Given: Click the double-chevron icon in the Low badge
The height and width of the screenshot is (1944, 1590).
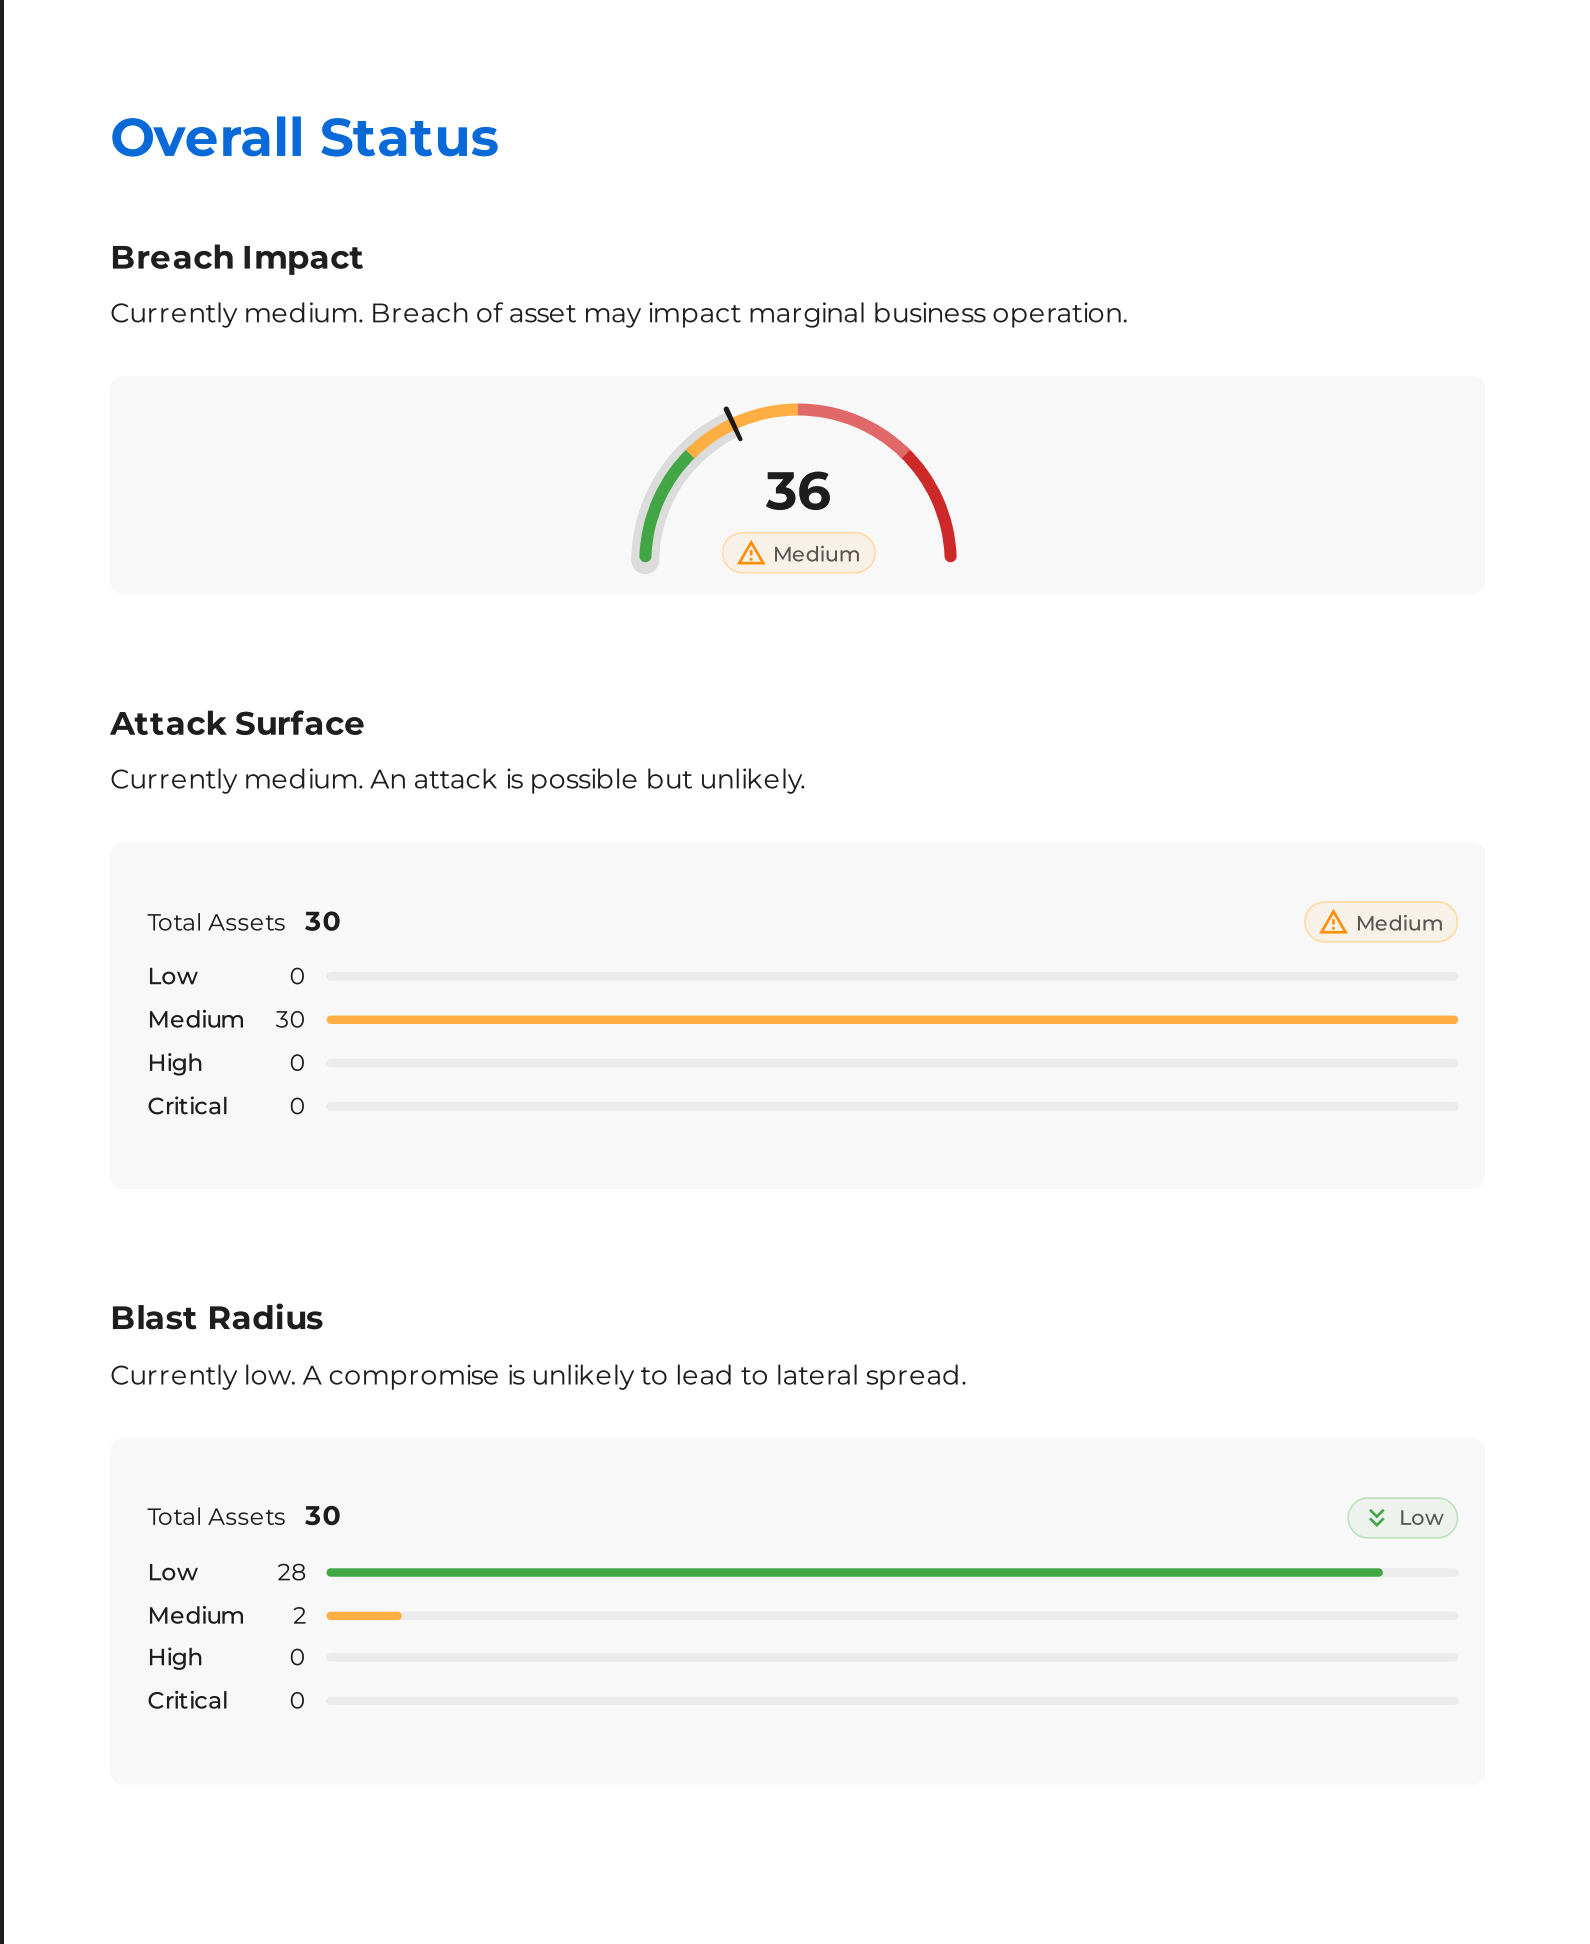Looking at the screenshot, I should (1377, 1517).
